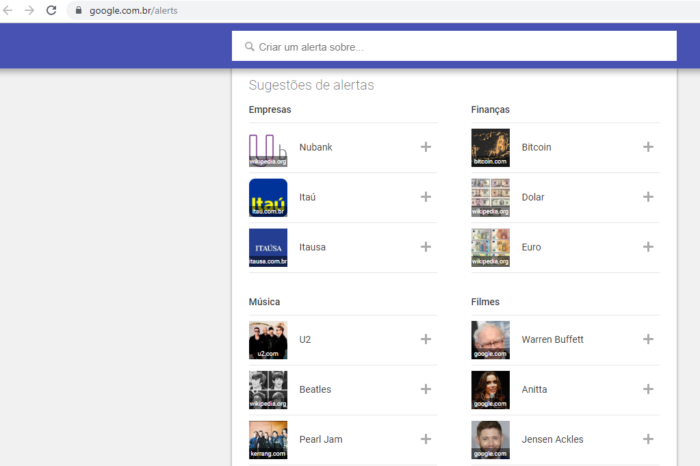Add an alert for Jensen Ackles

coord(648,439)
